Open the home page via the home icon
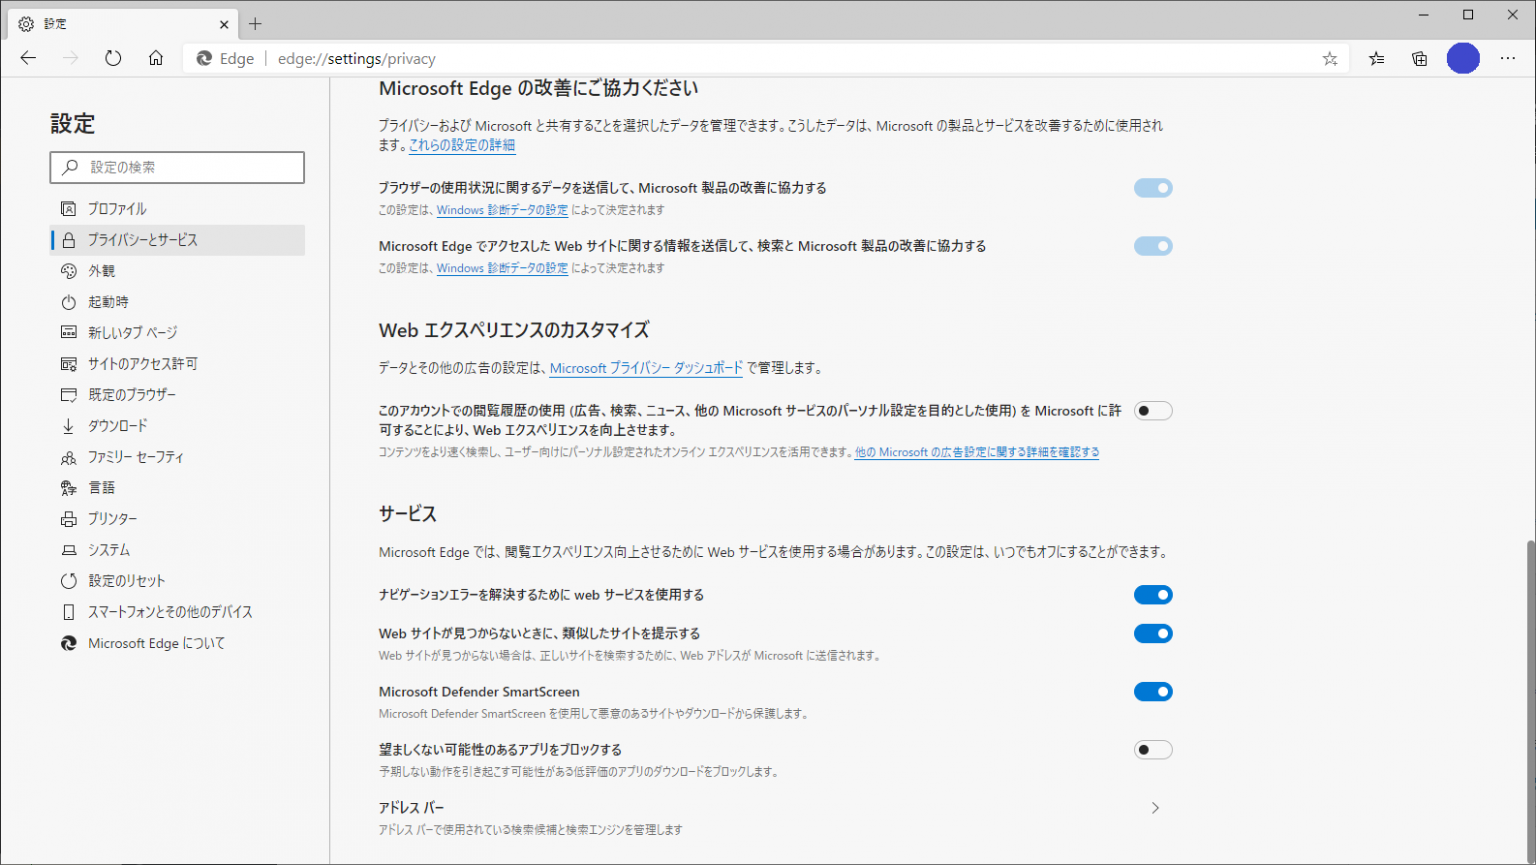Screen dimensions: 1536x865 point(156,58)
